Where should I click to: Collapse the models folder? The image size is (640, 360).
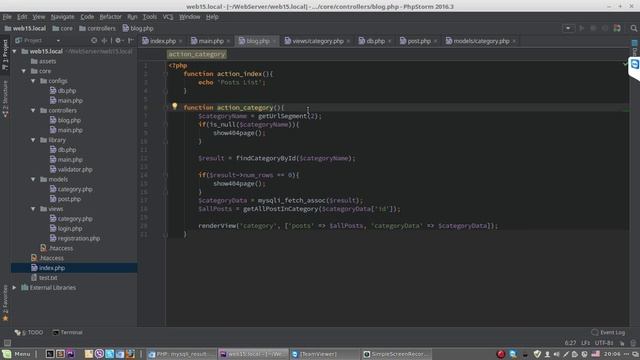33,179
